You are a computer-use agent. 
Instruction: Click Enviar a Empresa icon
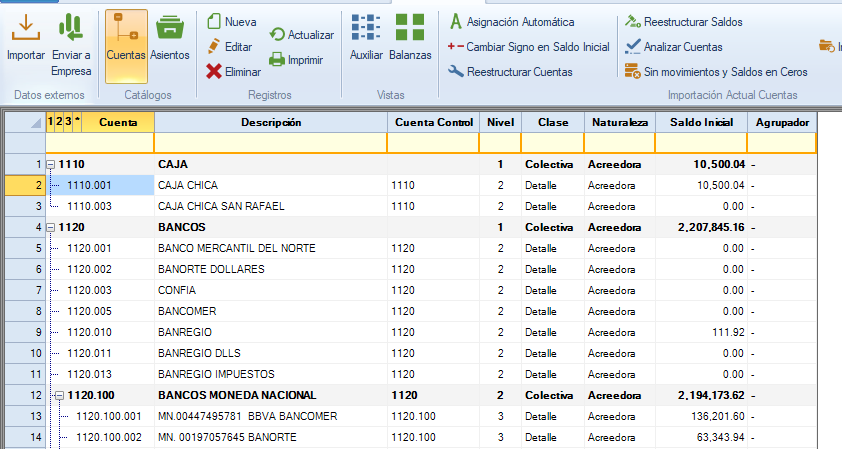(70, 29)
